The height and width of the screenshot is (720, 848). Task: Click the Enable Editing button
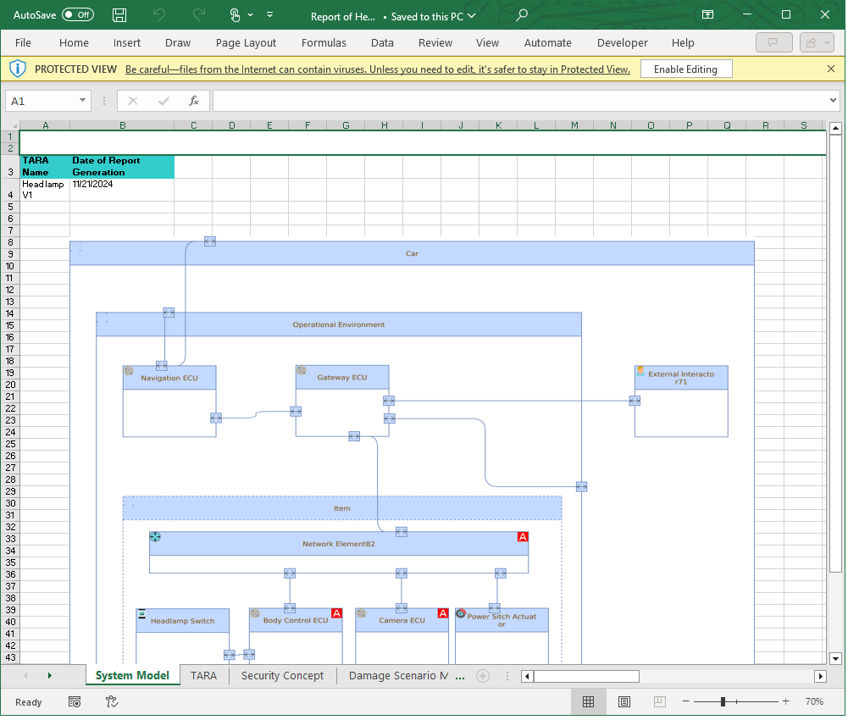coord(684,68)
